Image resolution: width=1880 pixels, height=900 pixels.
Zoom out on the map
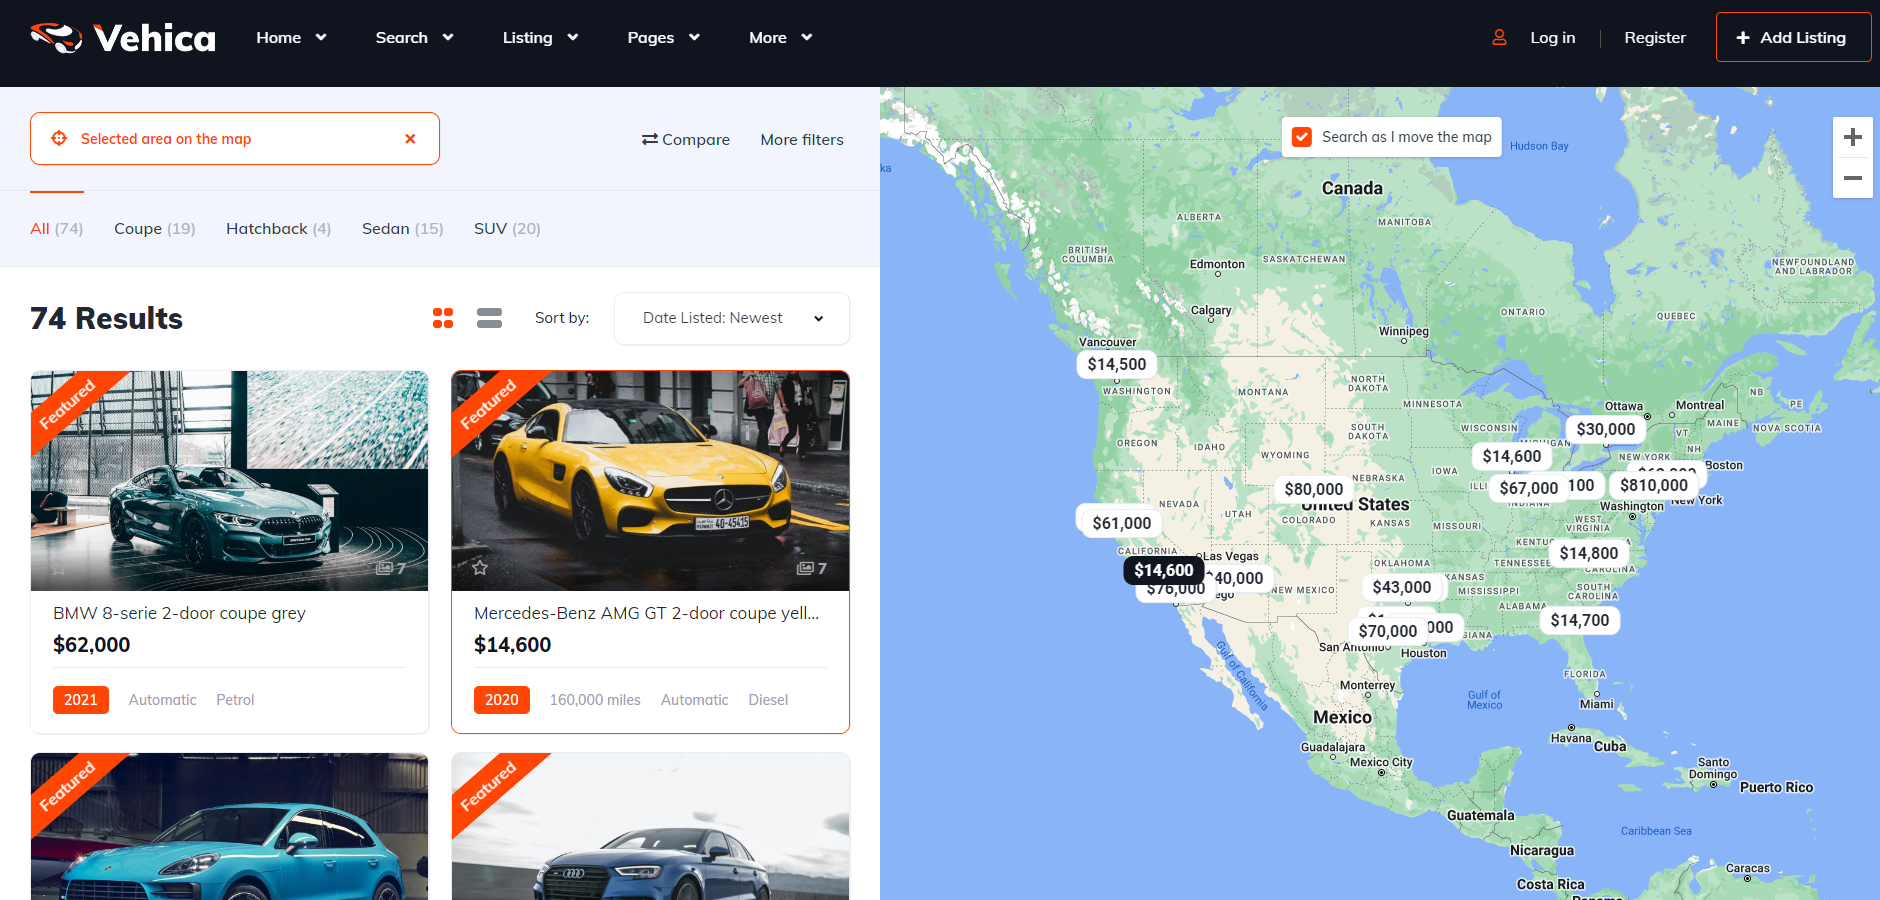click(1852, 178)
